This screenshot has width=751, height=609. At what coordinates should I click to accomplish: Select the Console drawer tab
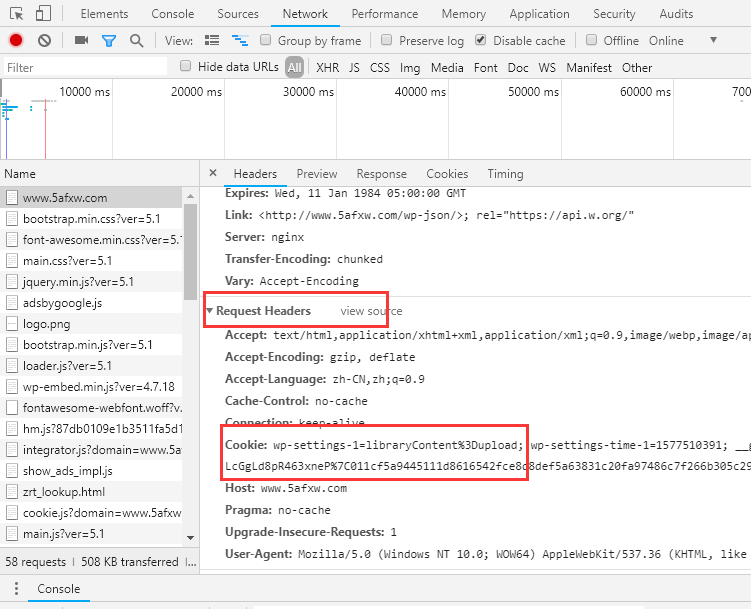(x=58, y=588)
